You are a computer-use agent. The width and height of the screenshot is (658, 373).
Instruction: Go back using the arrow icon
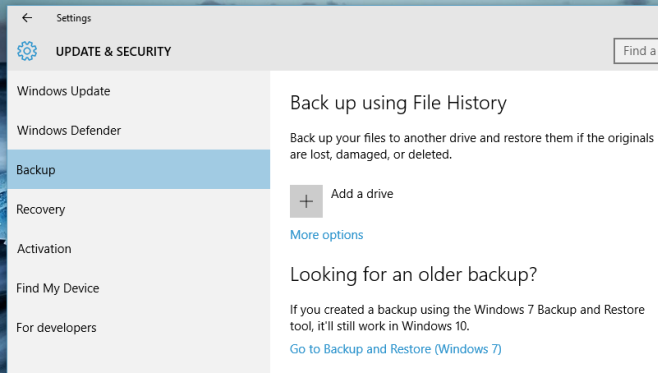click(27, 18)
